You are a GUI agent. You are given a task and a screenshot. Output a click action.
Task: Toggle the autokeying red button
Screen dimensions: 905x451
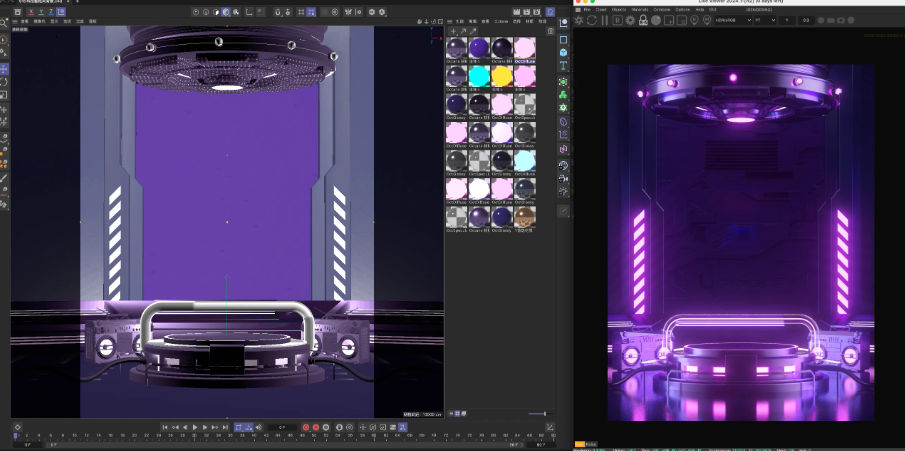click(316, 427)
